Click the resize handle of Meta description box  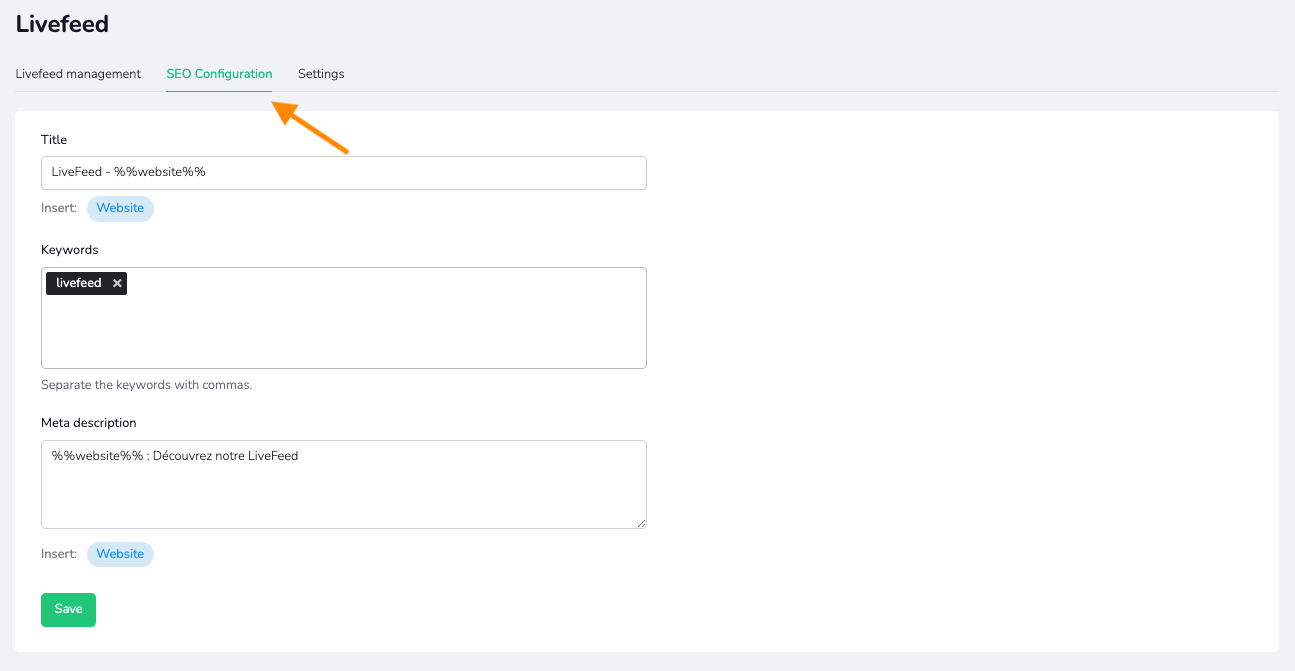640,522
